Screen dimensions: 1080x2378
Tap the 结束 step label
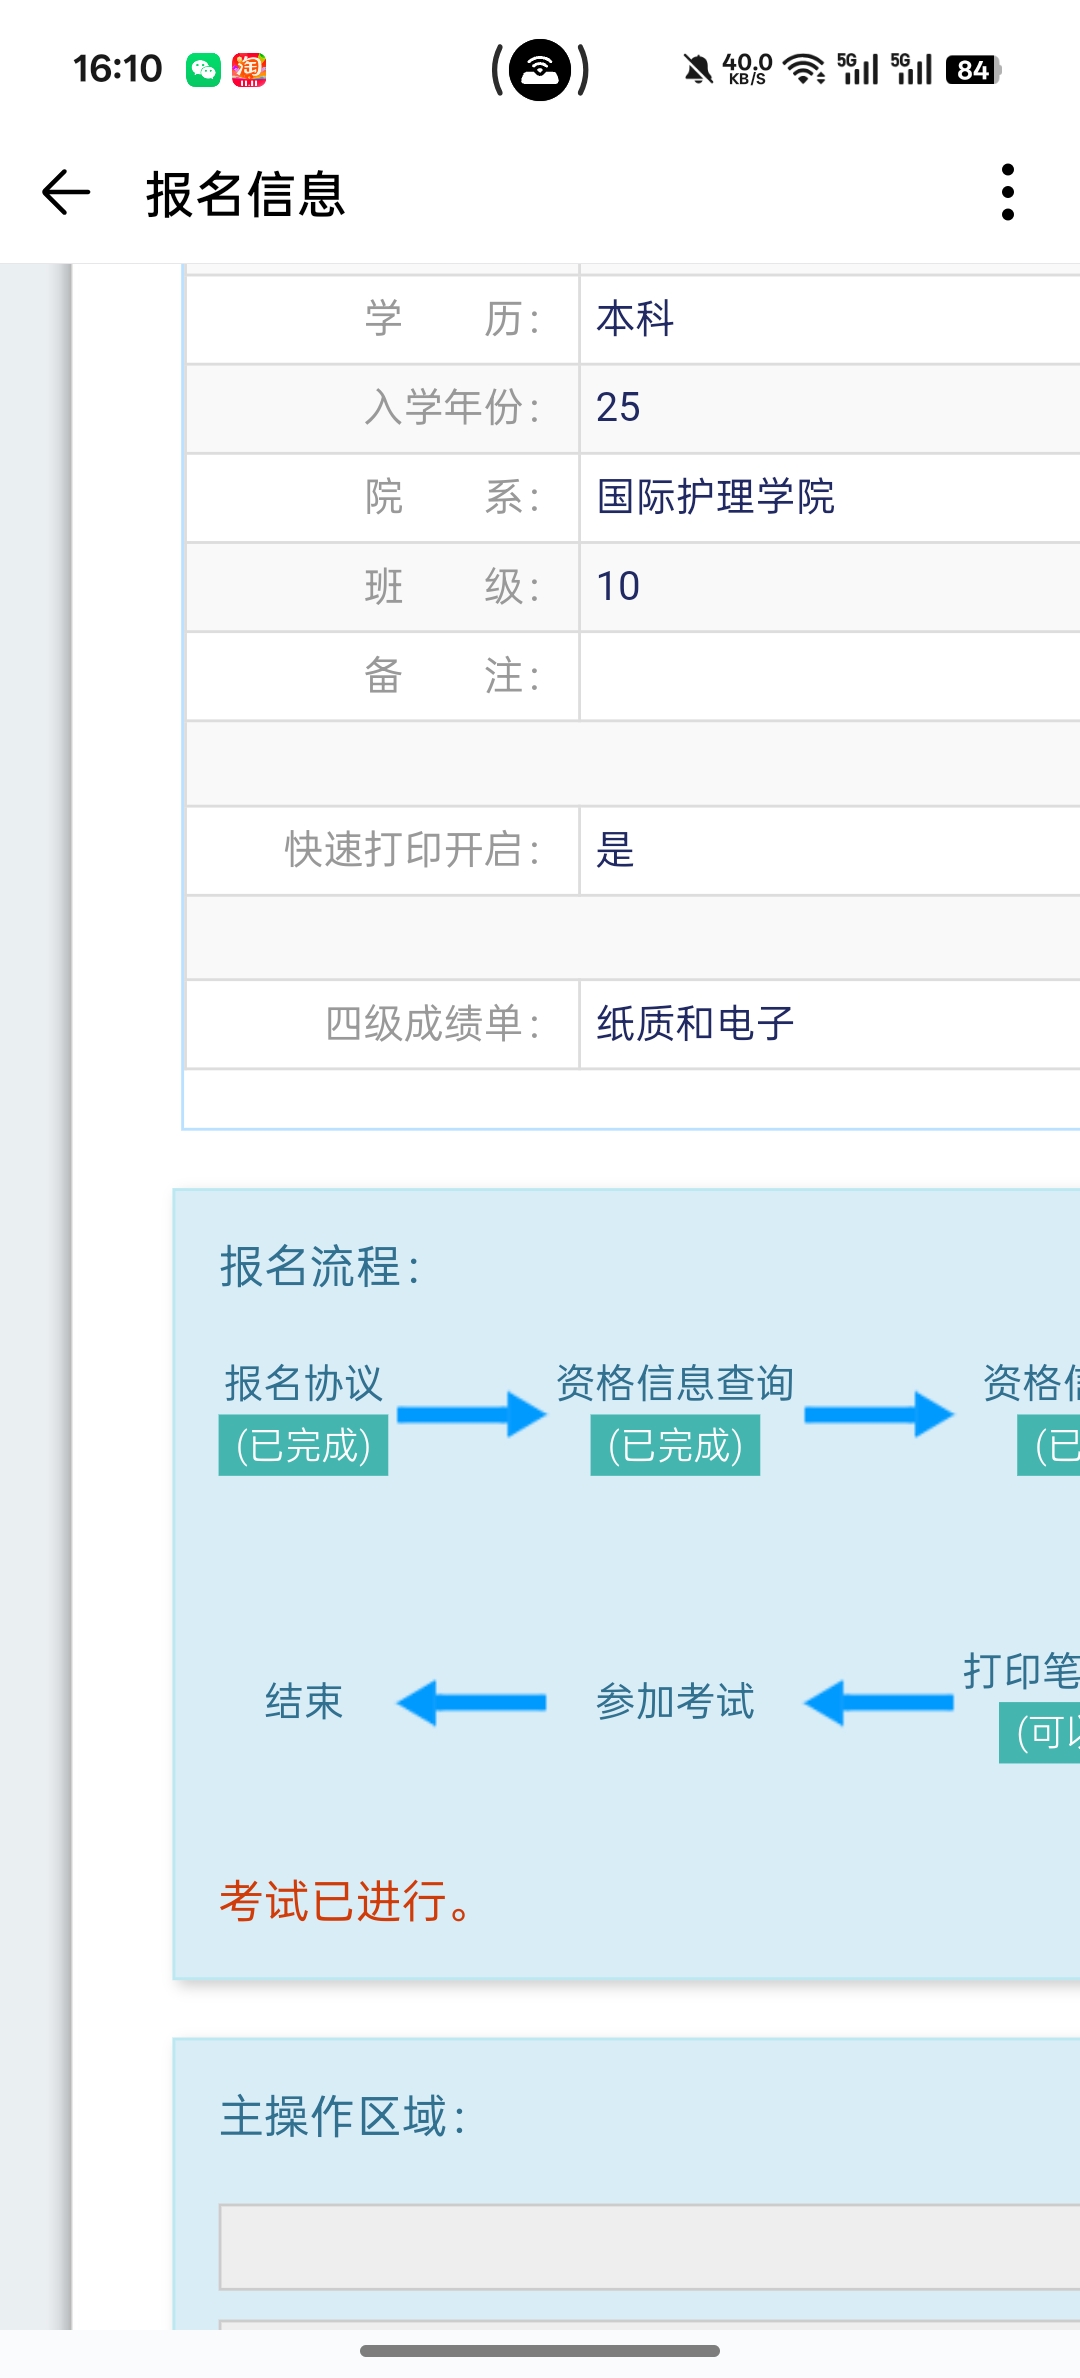303,1702
